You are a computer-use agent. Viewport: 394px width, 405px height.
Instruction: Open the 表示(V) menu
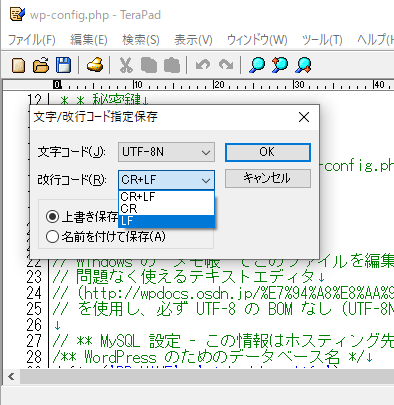coord(193,40)
